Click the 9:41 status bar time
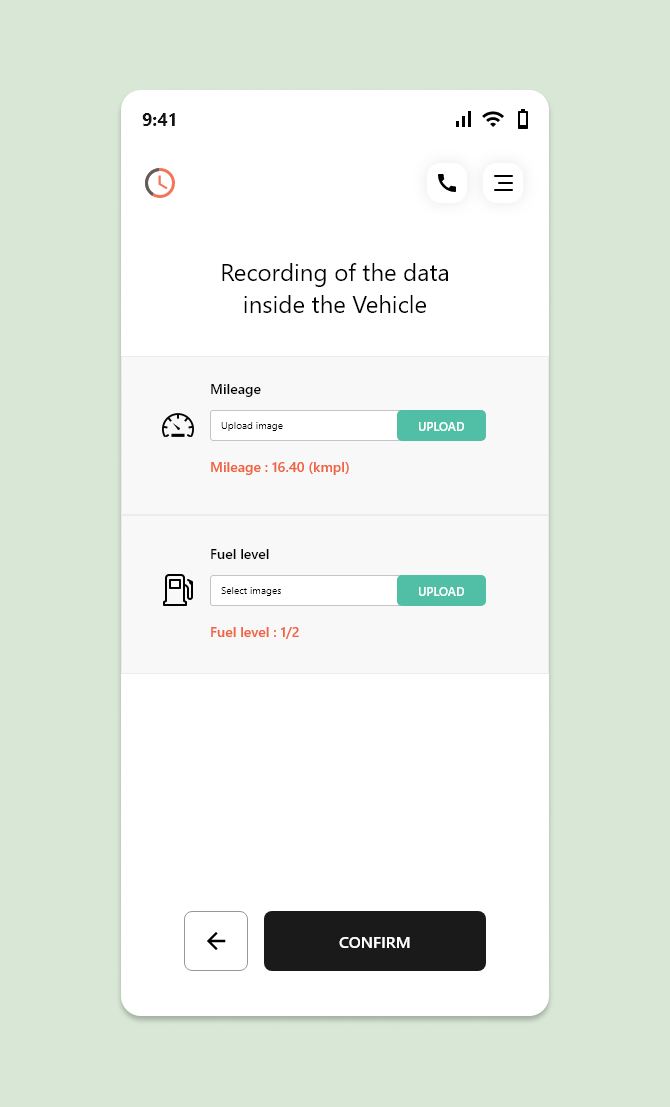 [159, 120]
